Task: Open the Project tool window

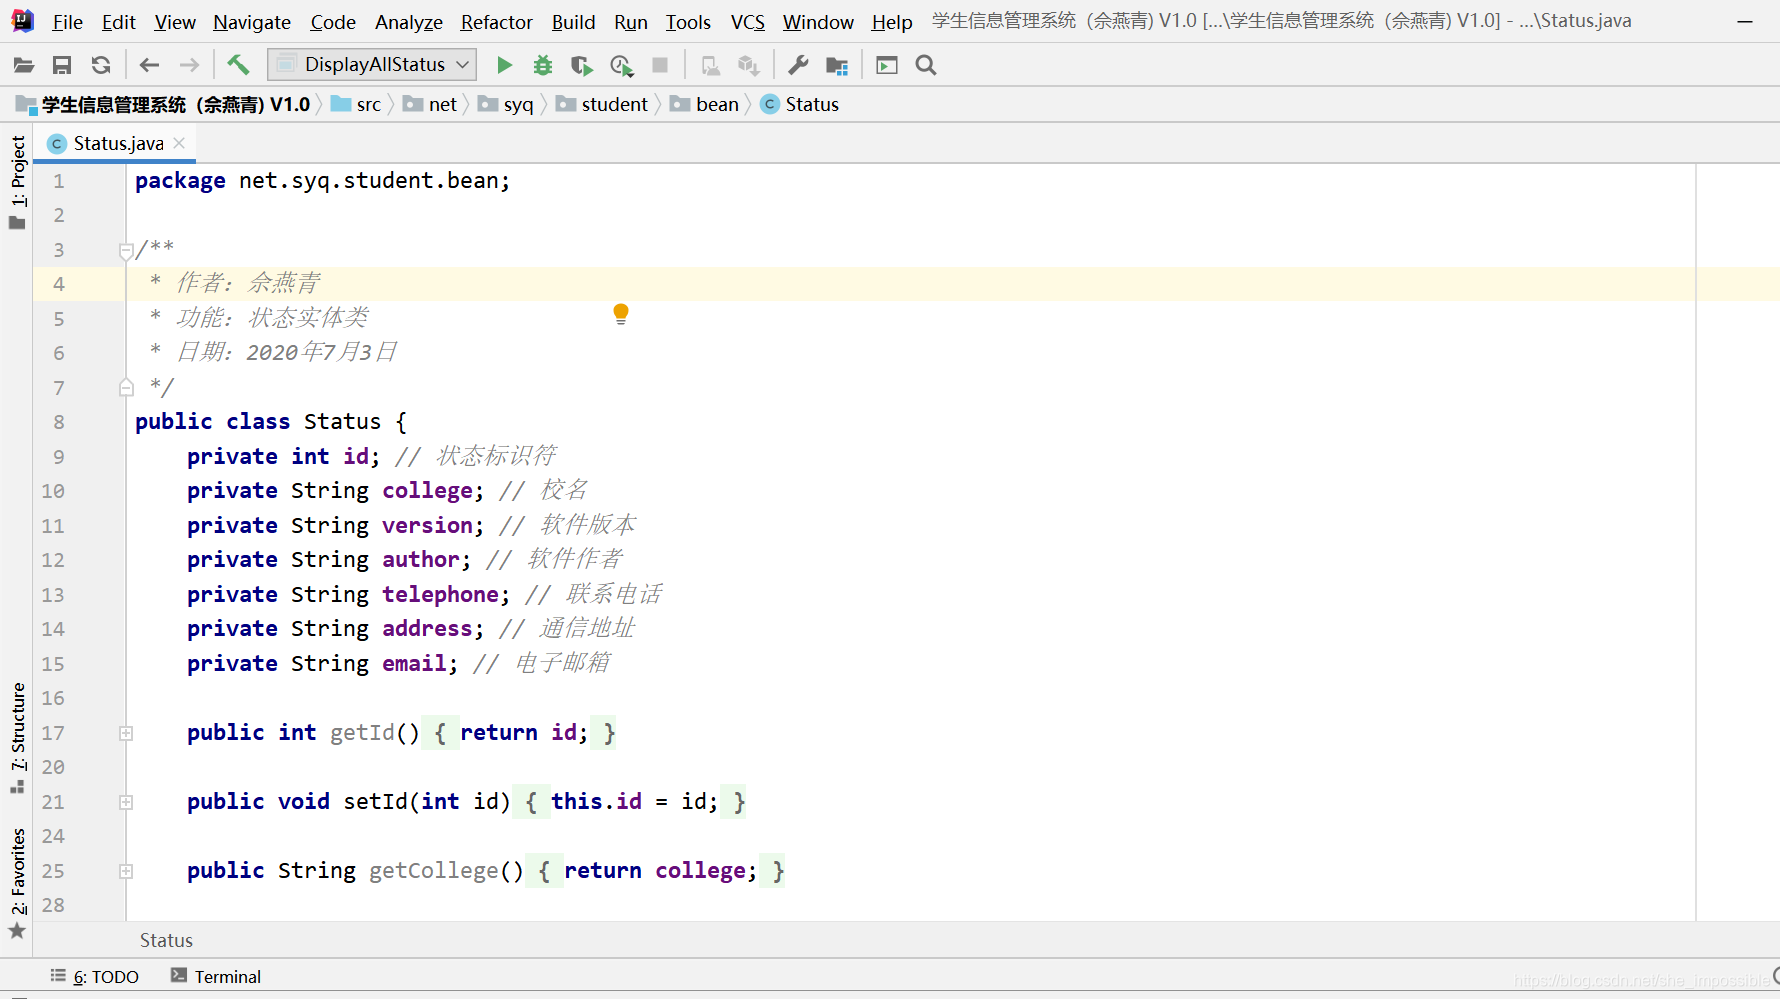Action: pos(17,182)
